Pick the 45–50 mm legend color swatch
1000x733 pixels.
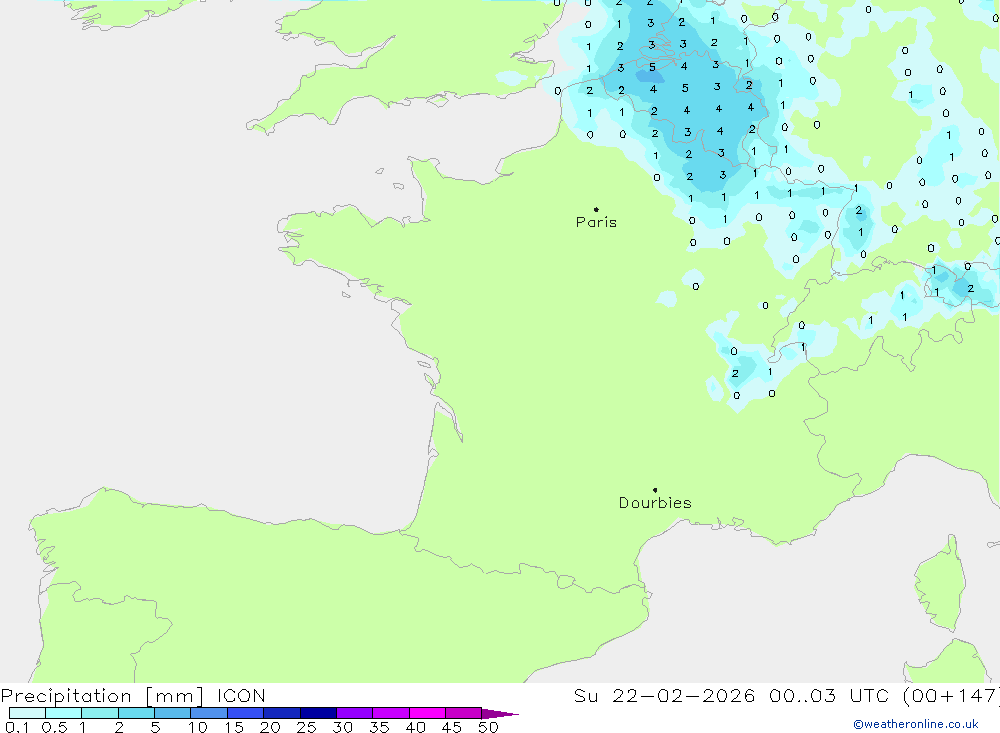coord(464,713)
